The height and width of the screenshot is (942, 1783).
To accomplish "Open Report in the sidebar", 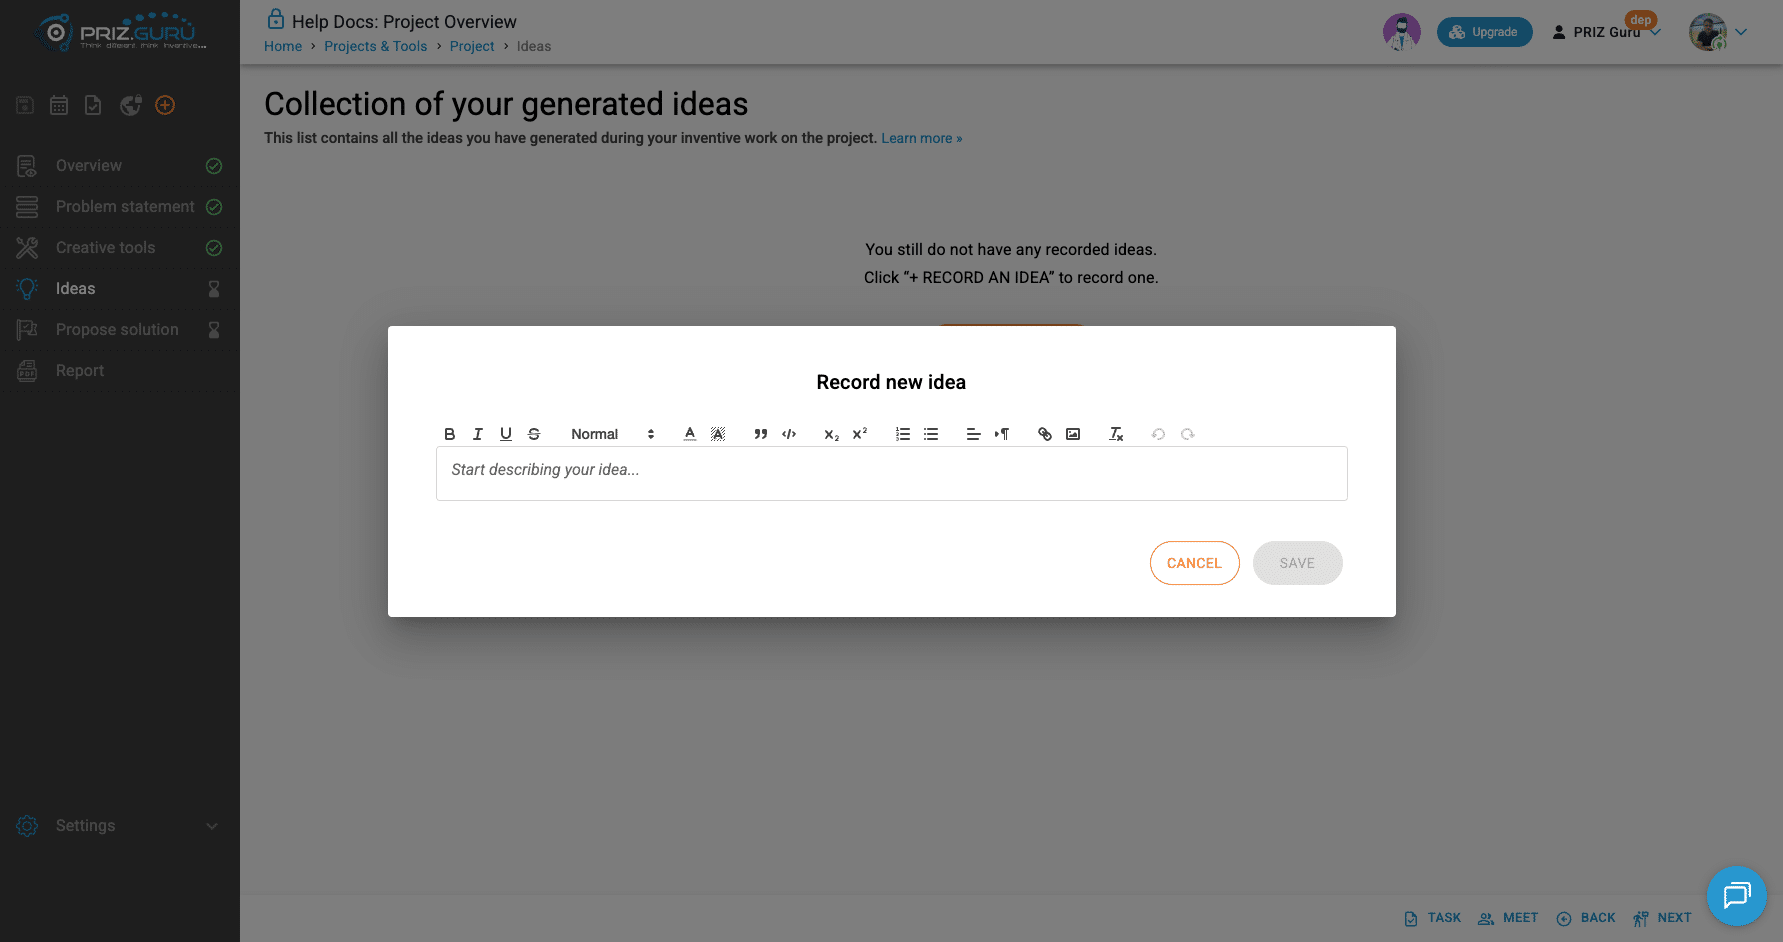I will pyautogui.click(x=120, y=371).
